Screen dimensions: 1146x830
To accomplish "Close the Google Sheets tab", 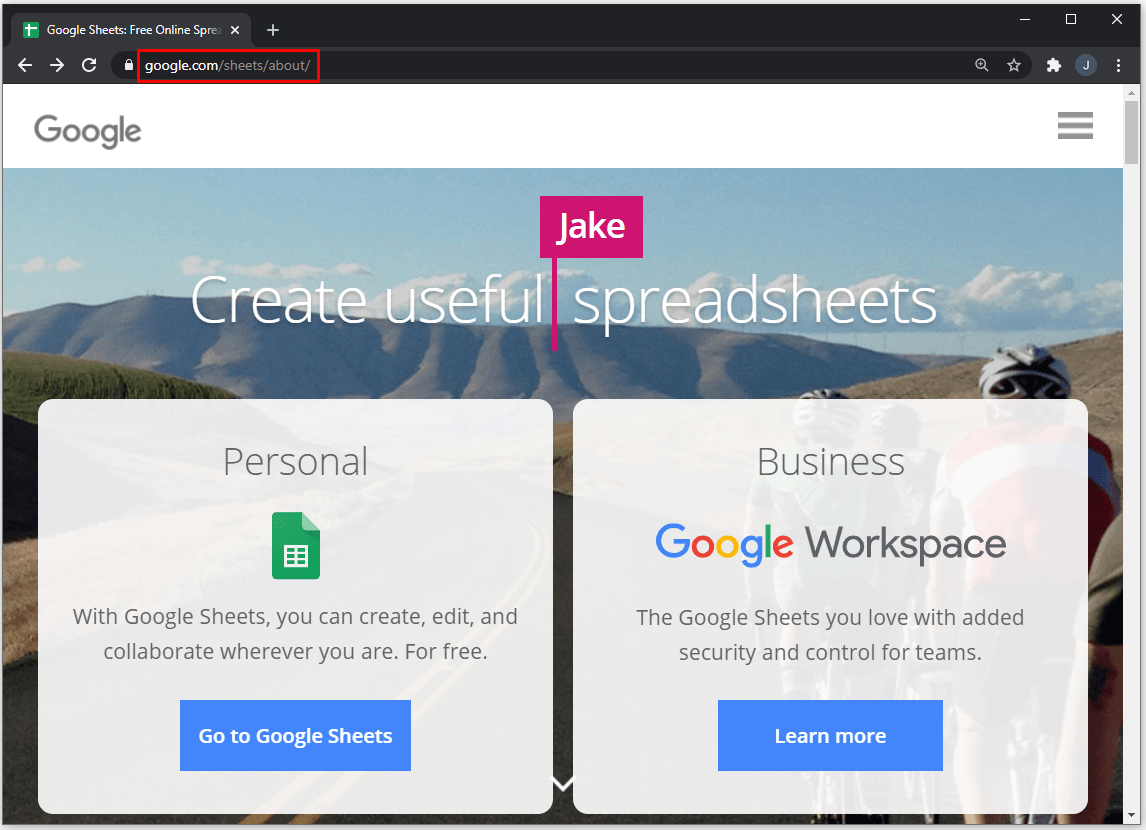I will pyautogui.click(x=235, y=30).
